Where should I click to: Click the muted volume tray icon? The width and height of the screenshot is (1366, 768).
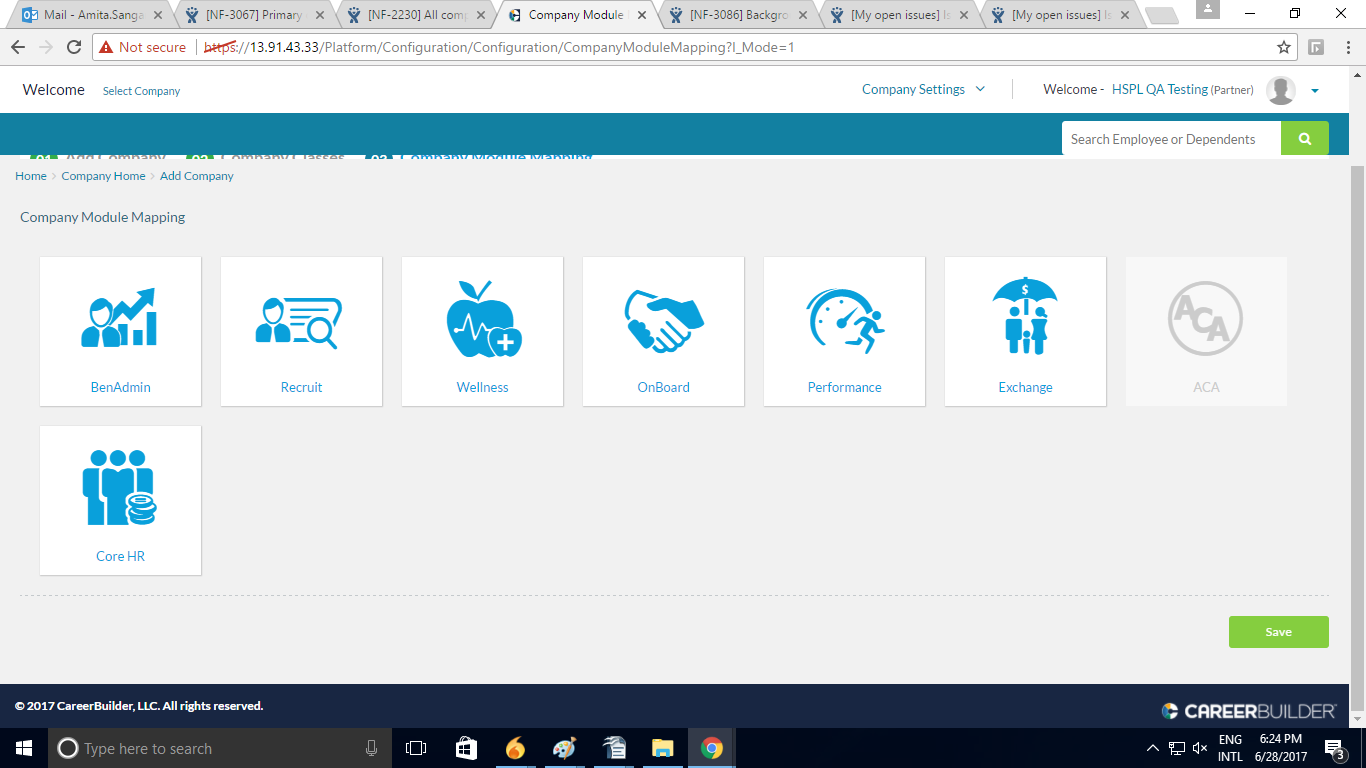click(1200, 748)
